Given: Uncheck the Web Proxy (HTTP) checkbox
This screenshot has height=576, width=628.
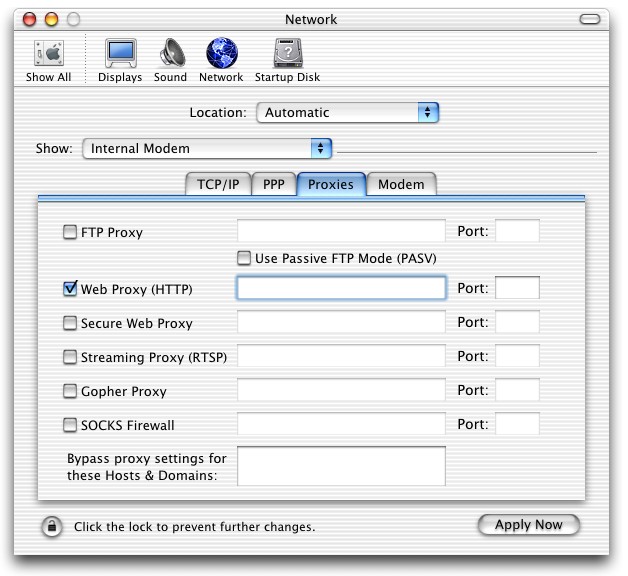Looking at the screenshot, I should tap(70, 289).
